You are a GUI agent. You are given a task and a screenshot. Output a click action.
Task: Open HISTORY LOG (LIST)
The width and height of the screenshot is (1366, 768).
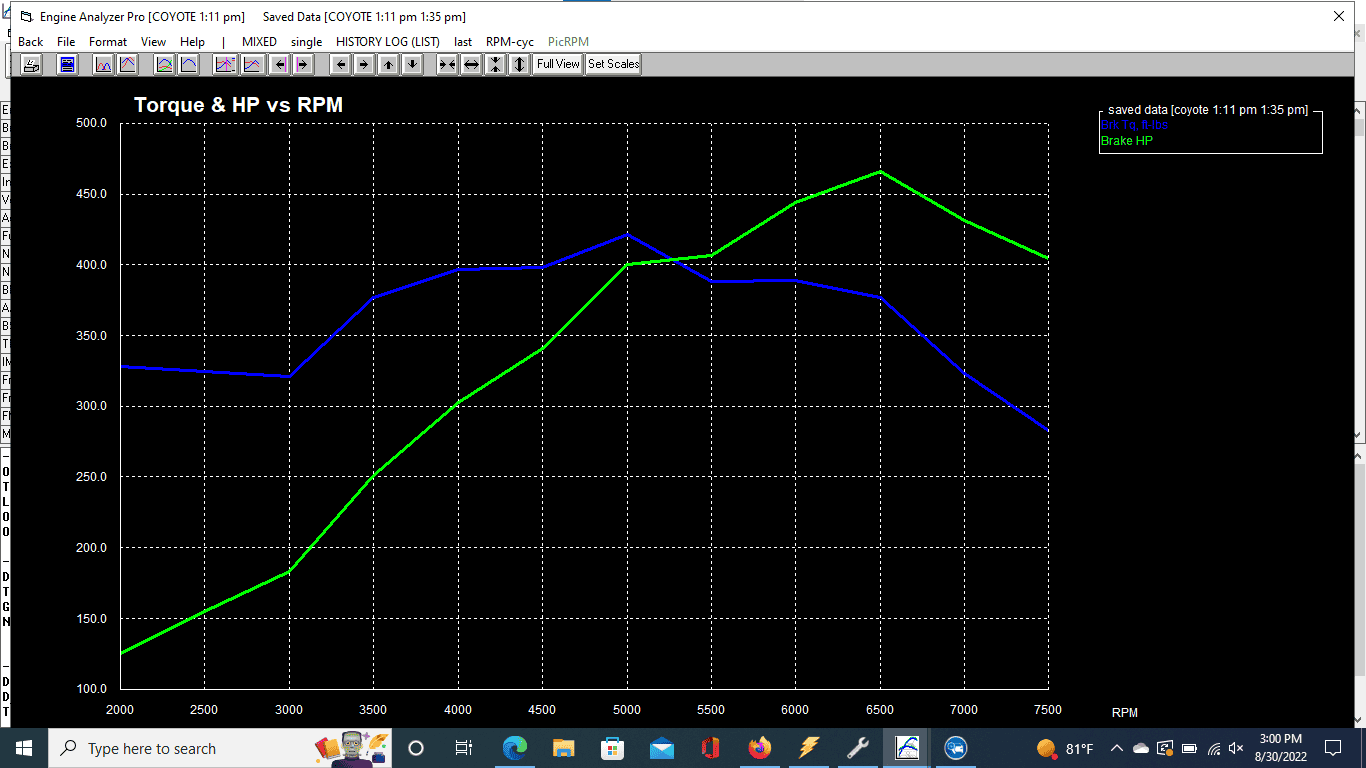click(388, 42)
